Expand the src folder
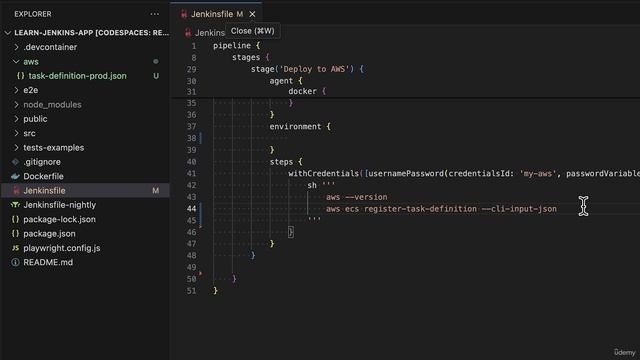Screen dimensions: 640x360 16,133
